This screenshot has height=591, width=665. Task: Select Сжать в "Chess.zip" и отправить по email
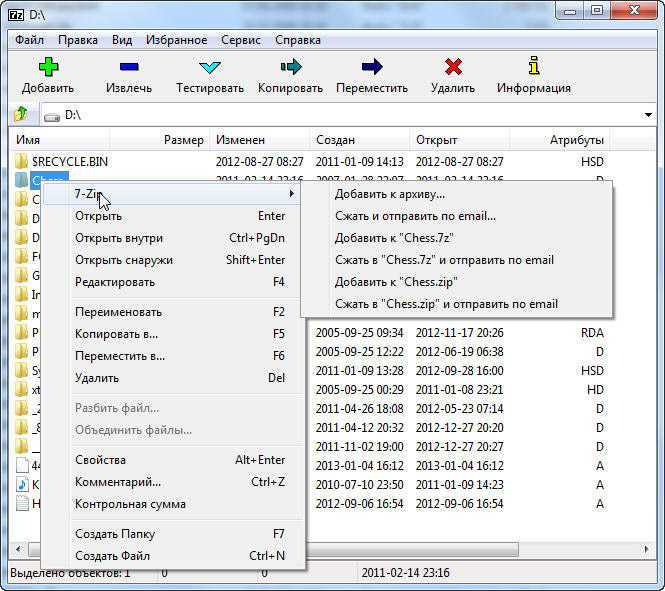tap(456, 304)
